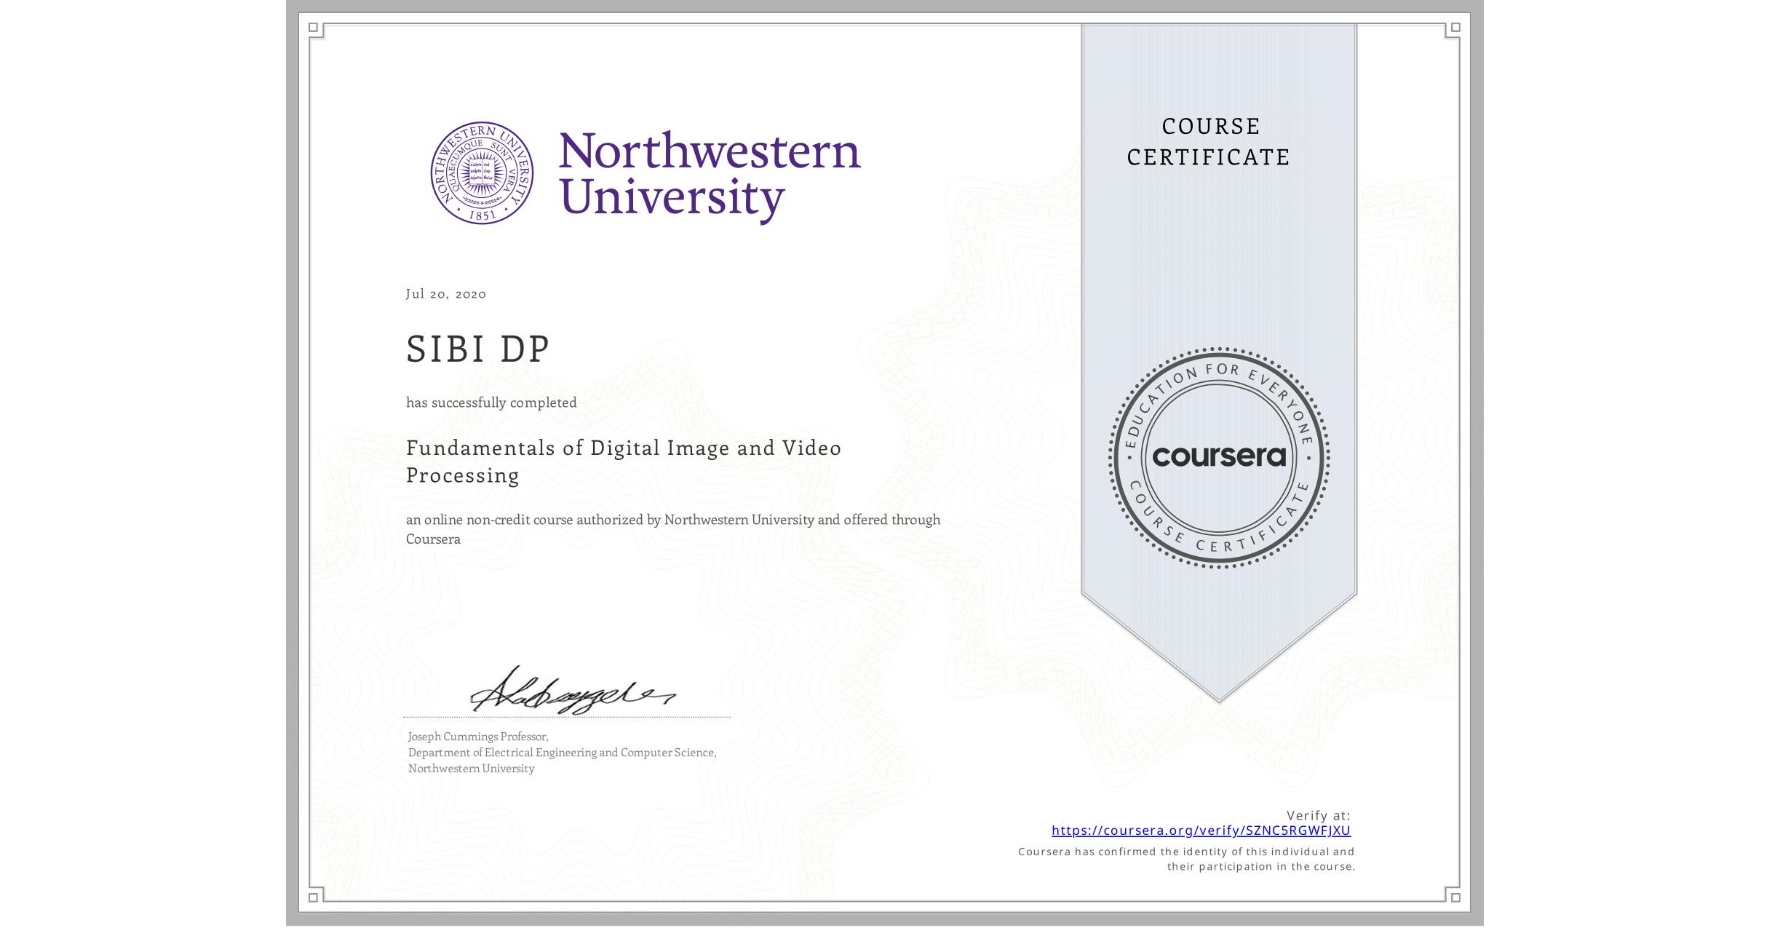Select the Northwestern University attribution under signature

click(470, 768)
